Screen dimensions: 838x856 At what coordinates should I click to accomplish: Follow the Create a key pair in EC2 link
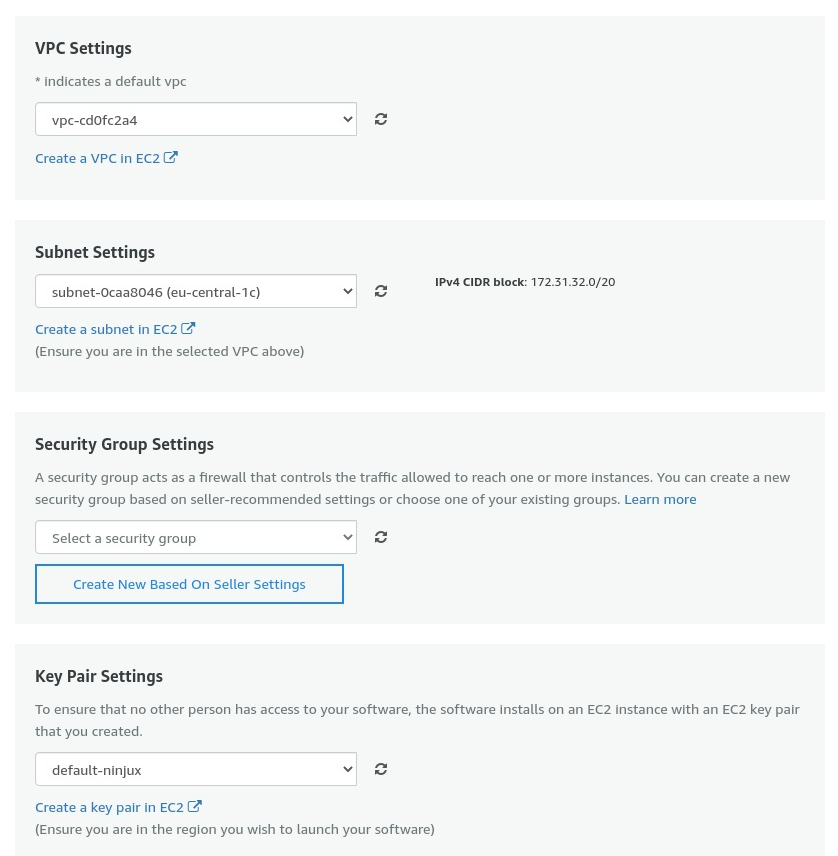109,807
